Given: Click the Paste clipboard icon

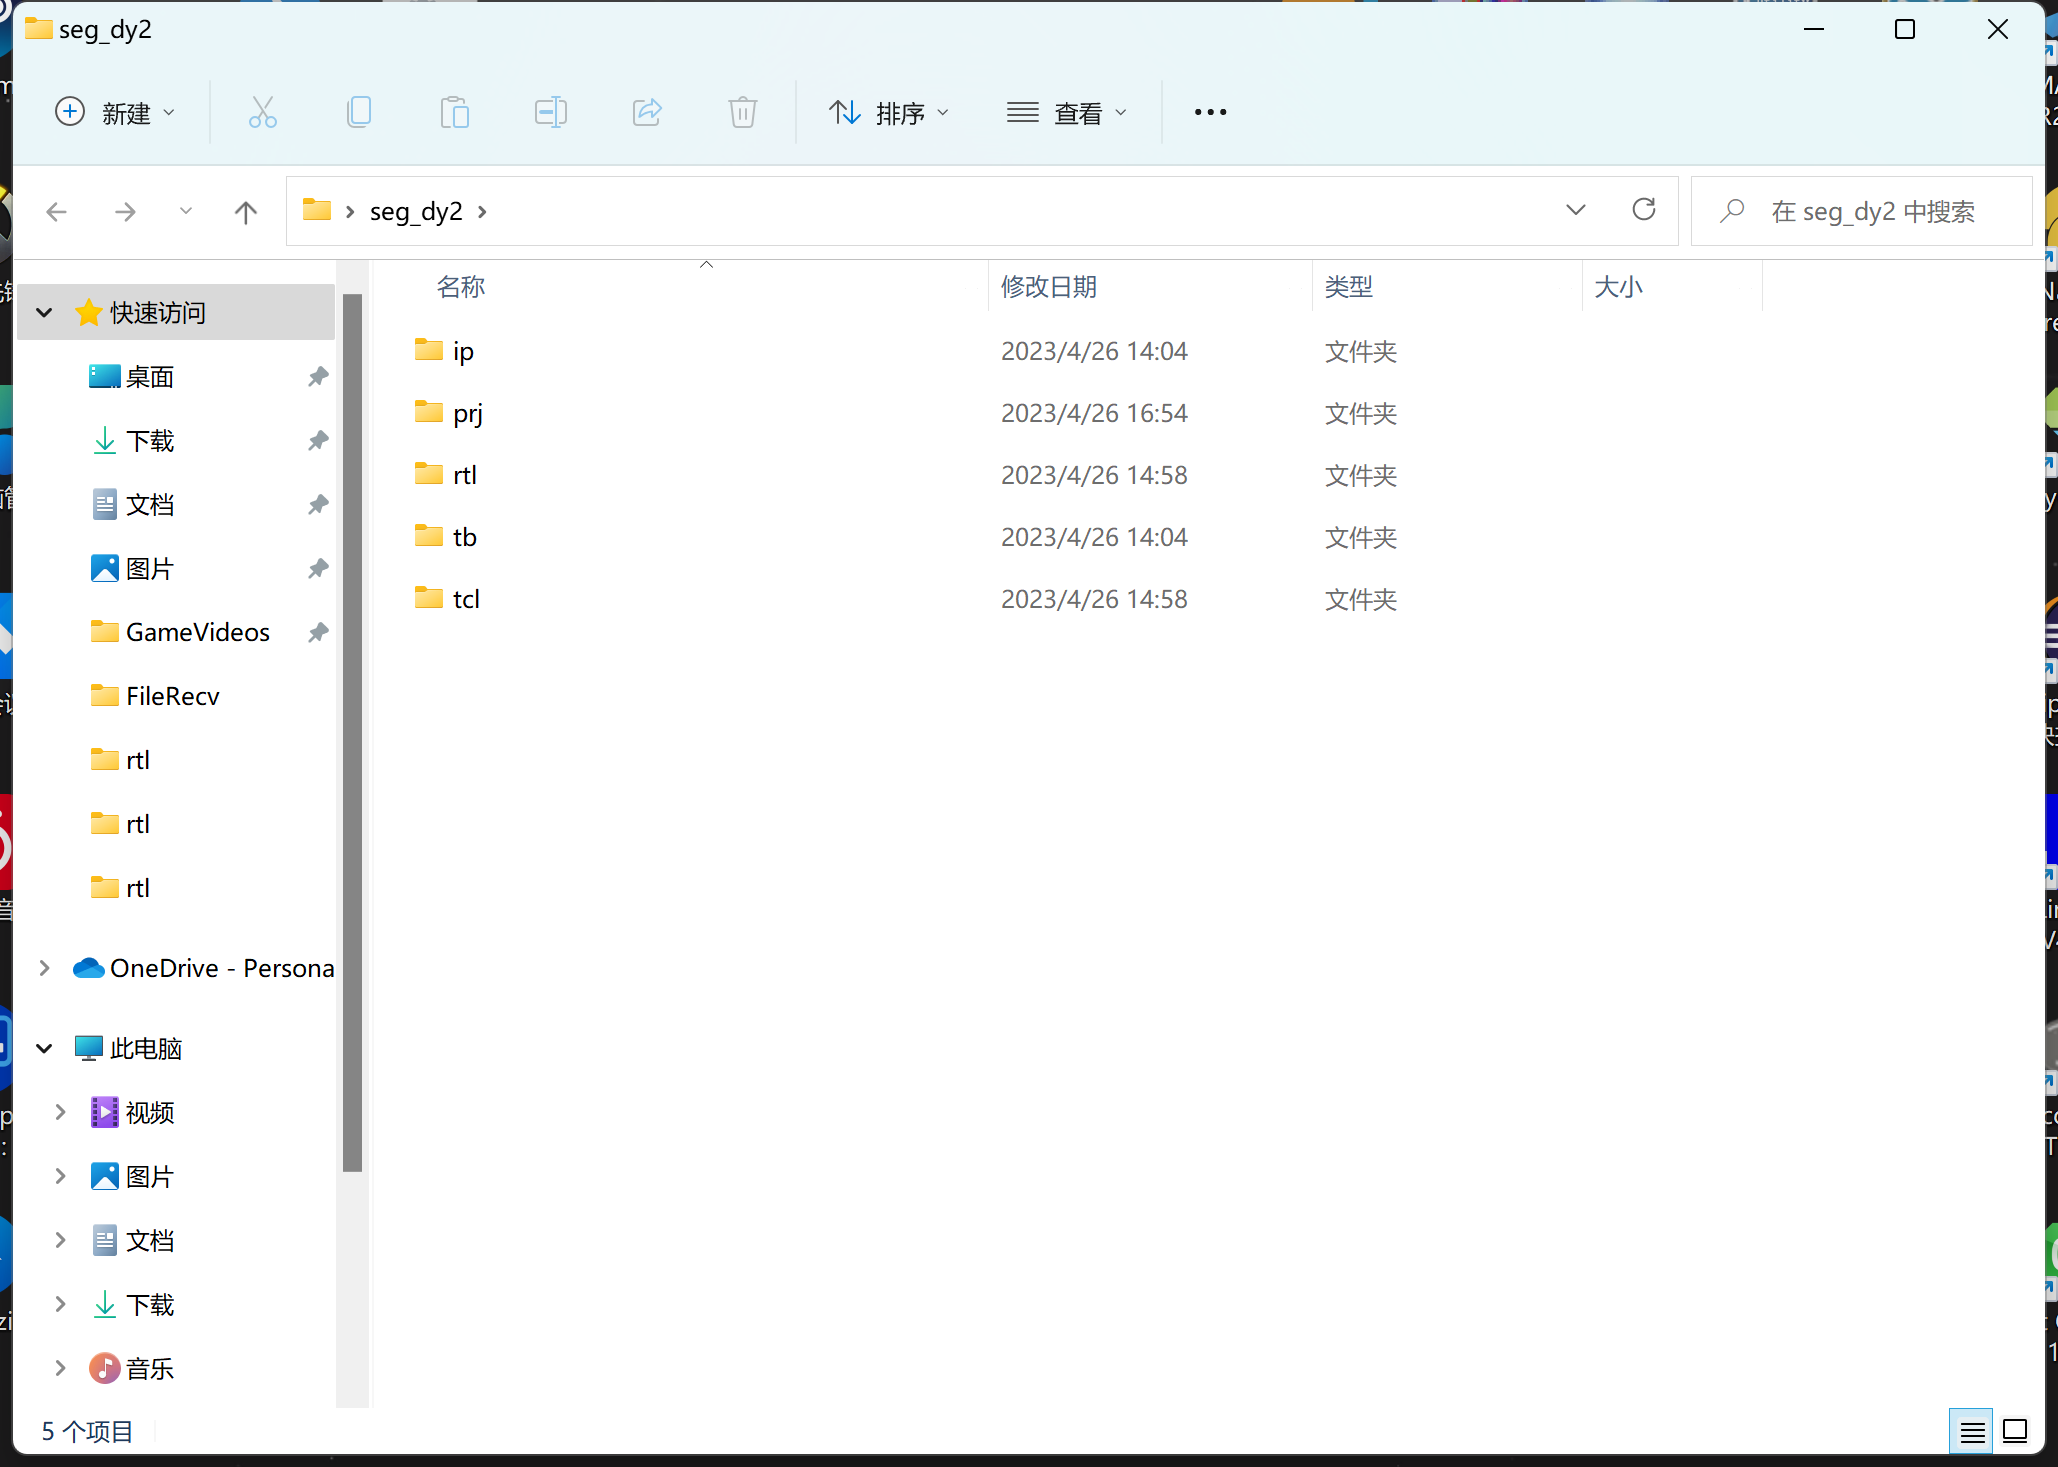Looking at the screenshot, I should [455, 112].
